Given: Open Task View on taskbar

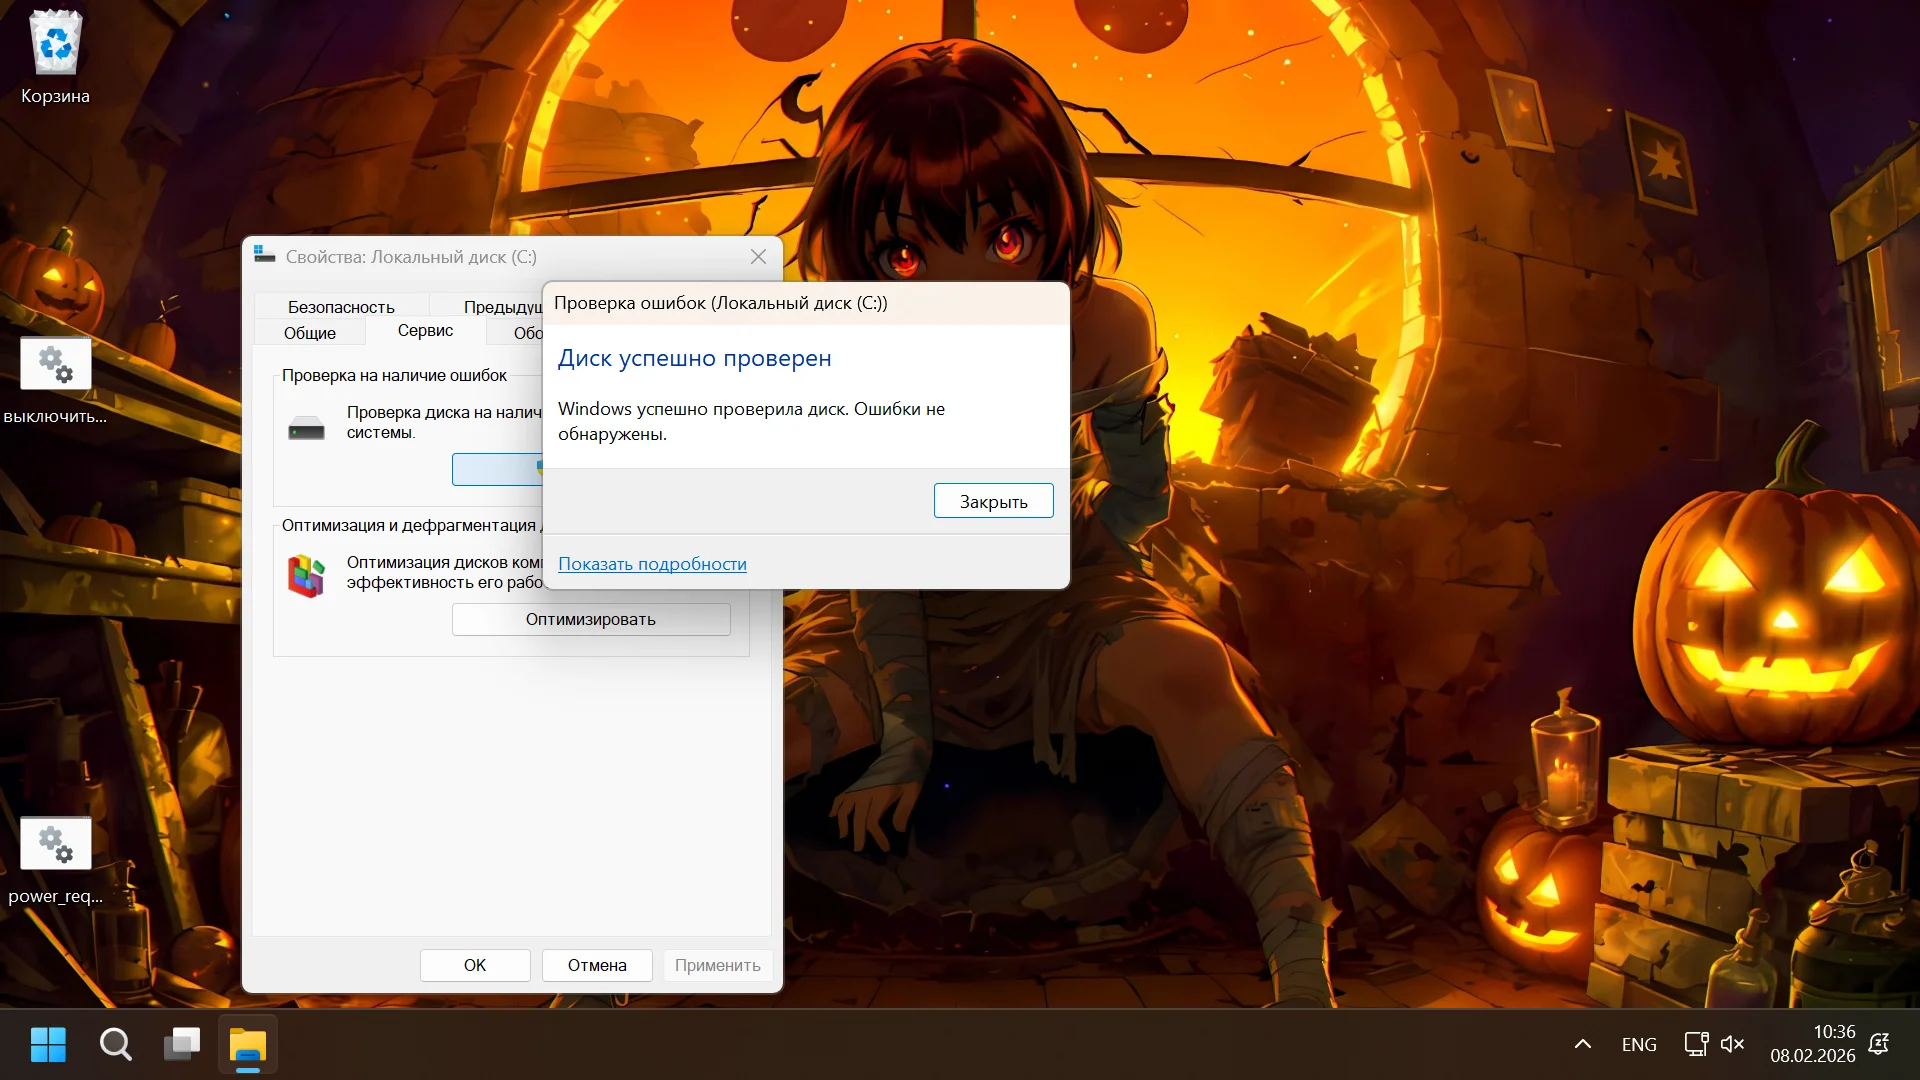Looking at the screenshot, I should coord(182,1044).
